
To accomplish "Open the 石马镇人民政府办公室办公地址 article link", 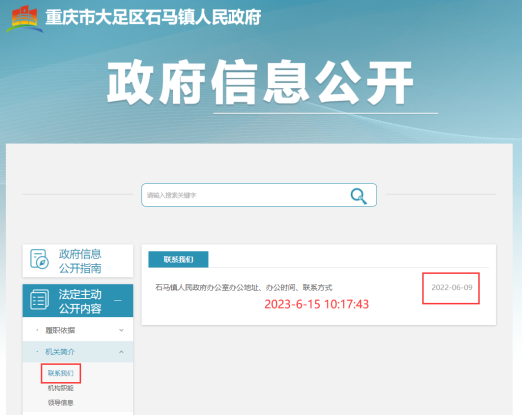I will pos(244,287).
